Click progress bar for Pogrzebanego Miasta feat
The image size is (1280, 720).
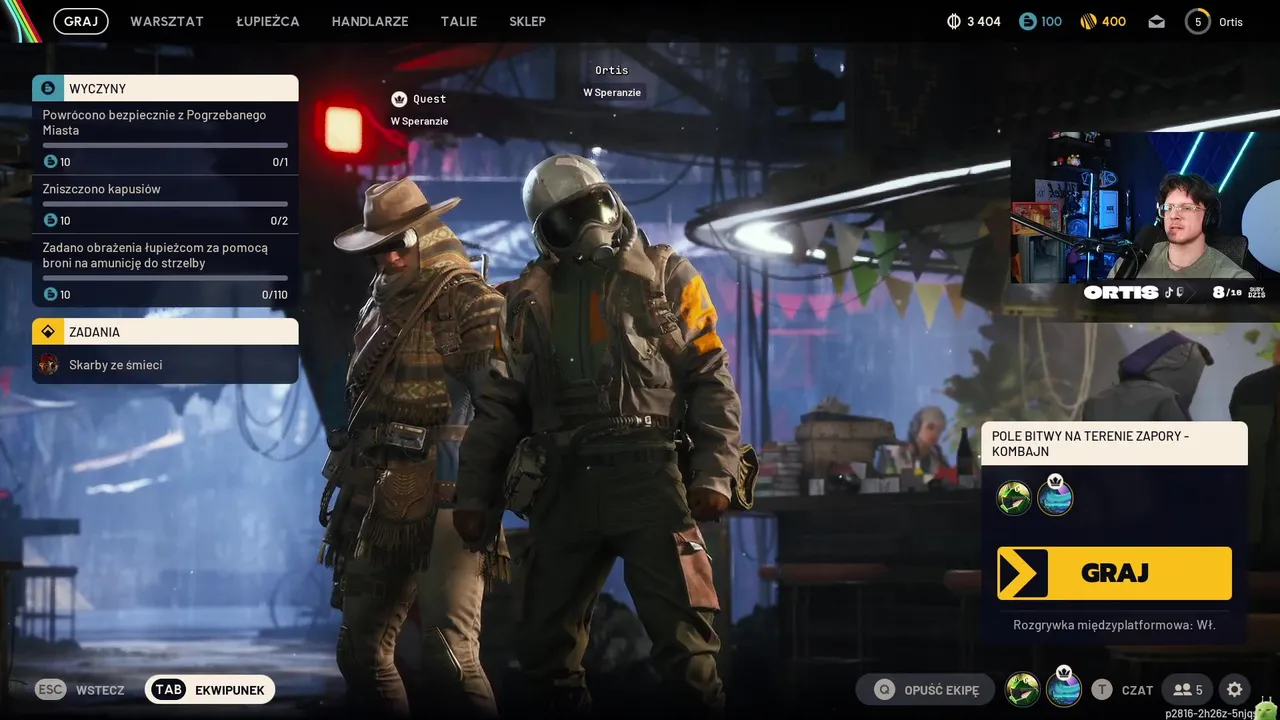coord(165,145)
